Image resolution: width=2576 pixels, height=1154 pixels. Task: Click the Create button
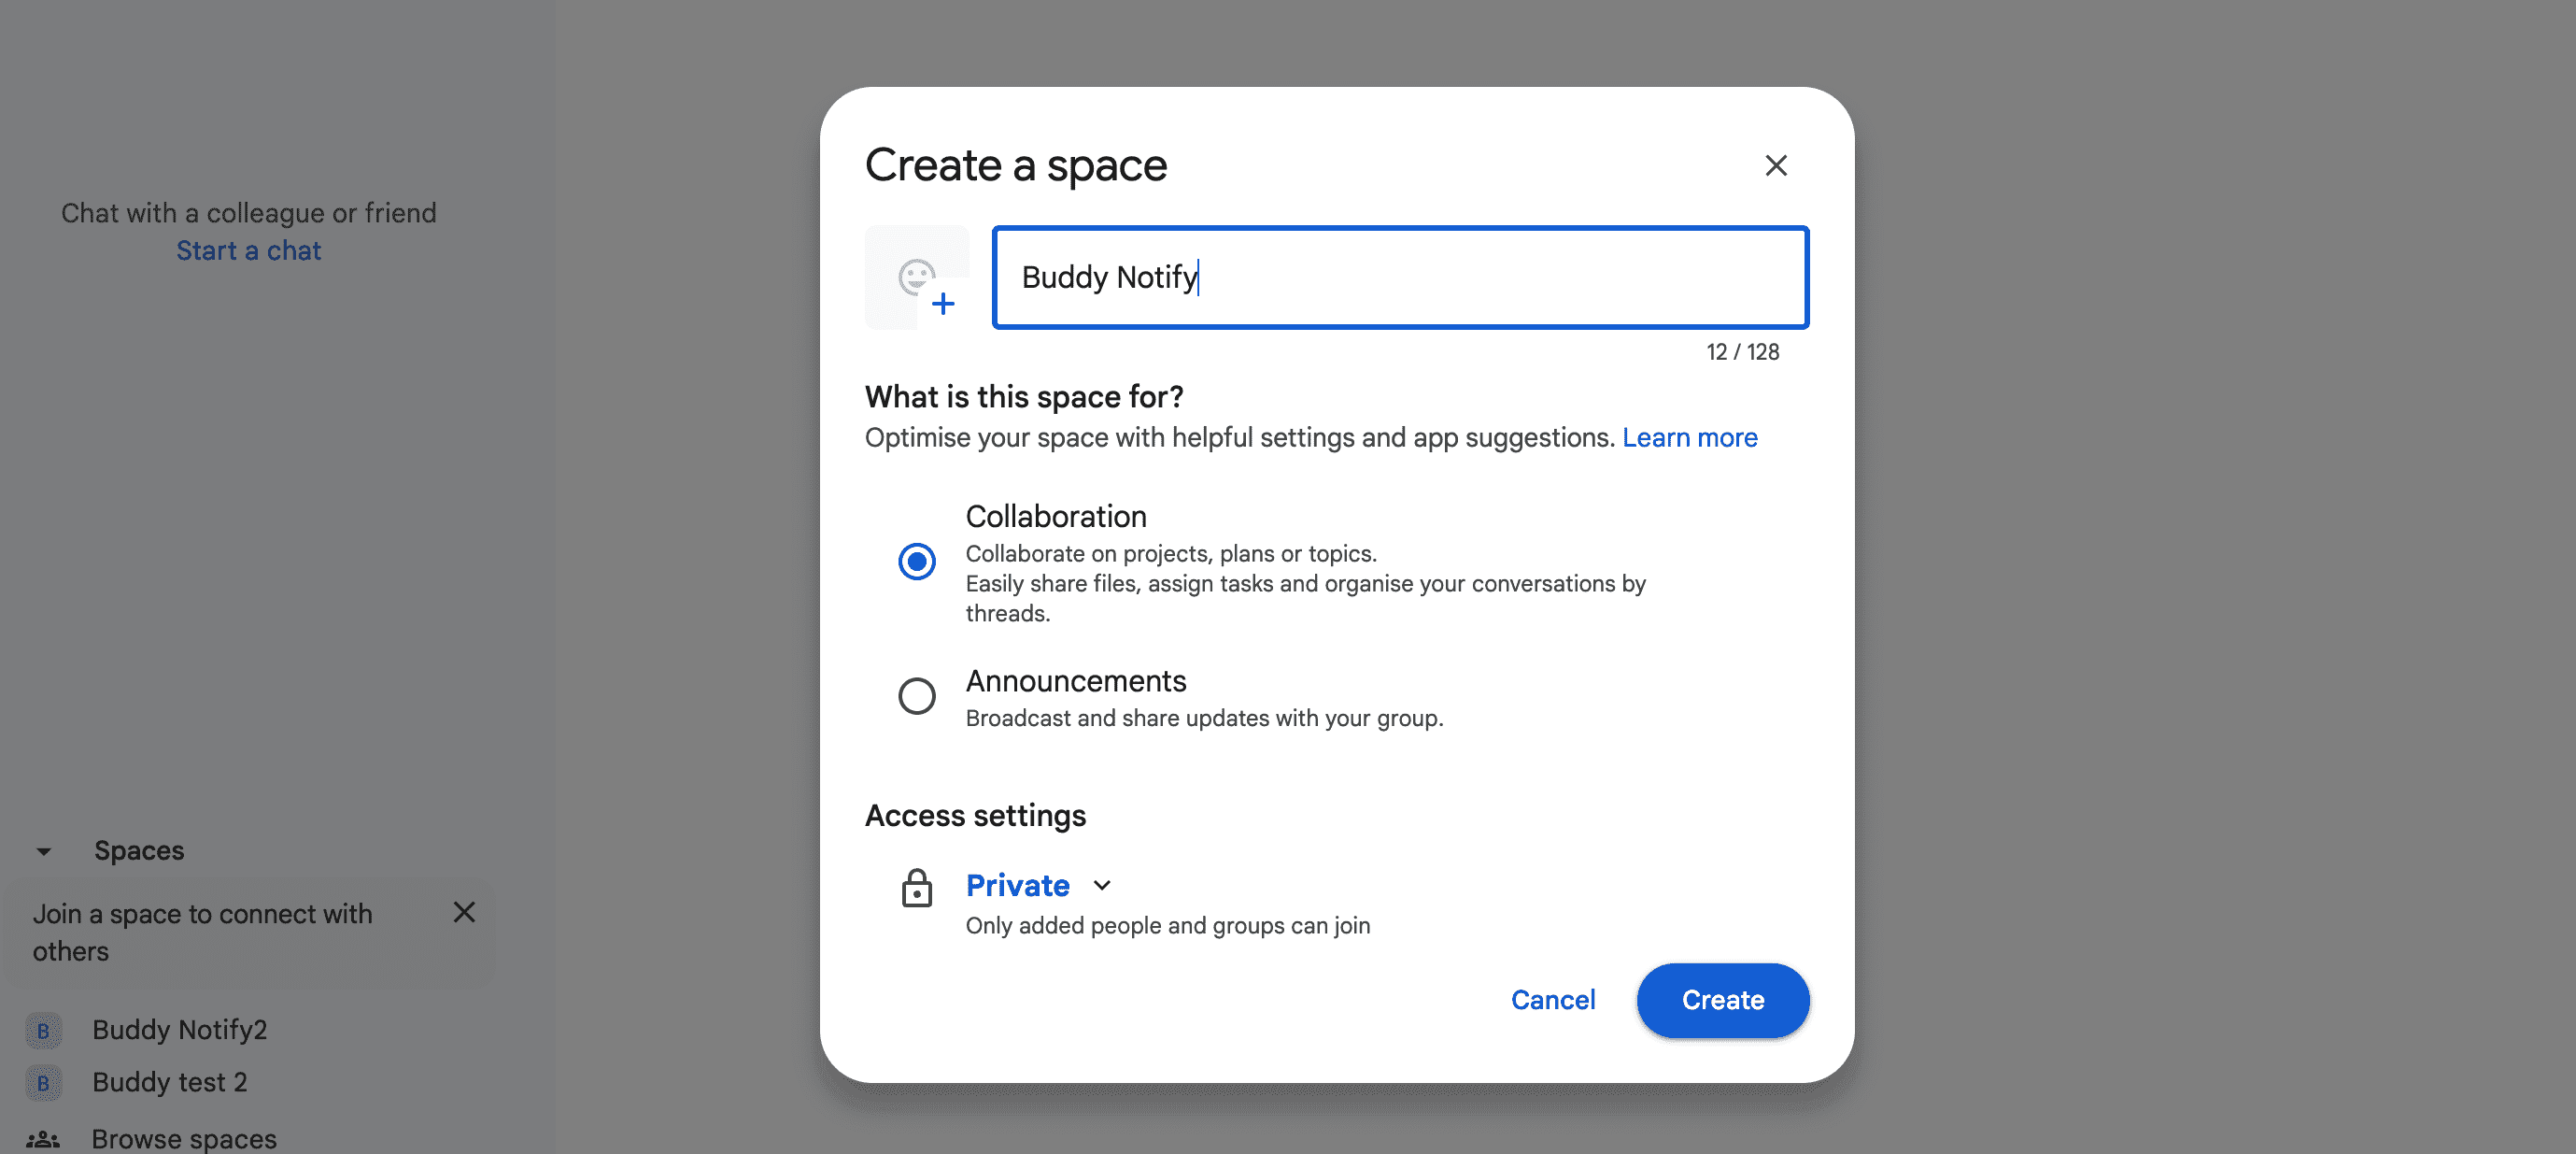pyautogui.click(x=1721, y=1000)
